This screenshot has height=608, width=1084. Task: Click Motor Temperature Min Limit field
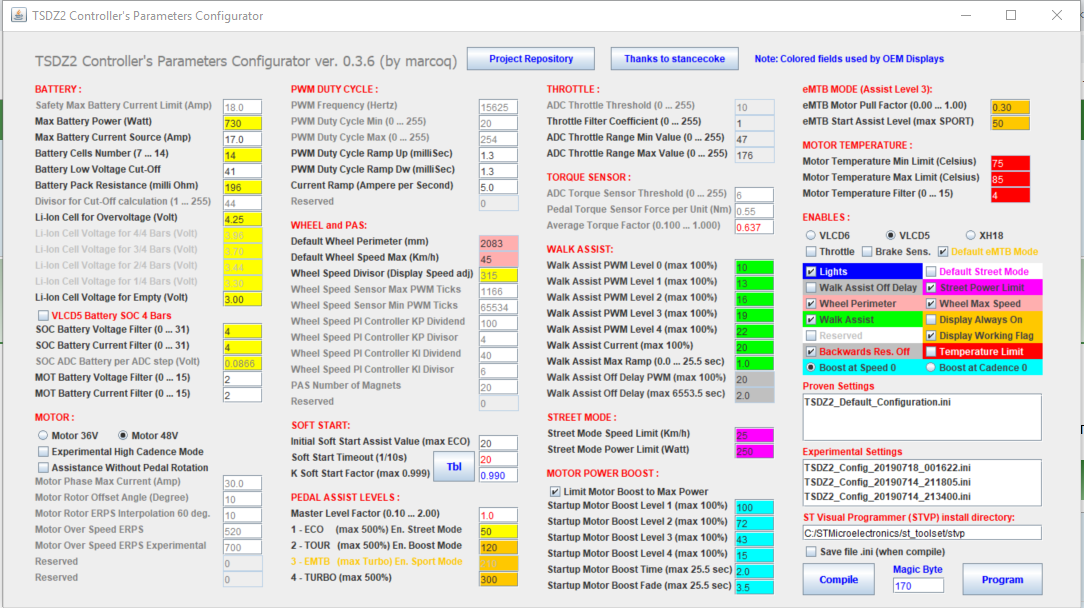click(x=1010, y=164)
